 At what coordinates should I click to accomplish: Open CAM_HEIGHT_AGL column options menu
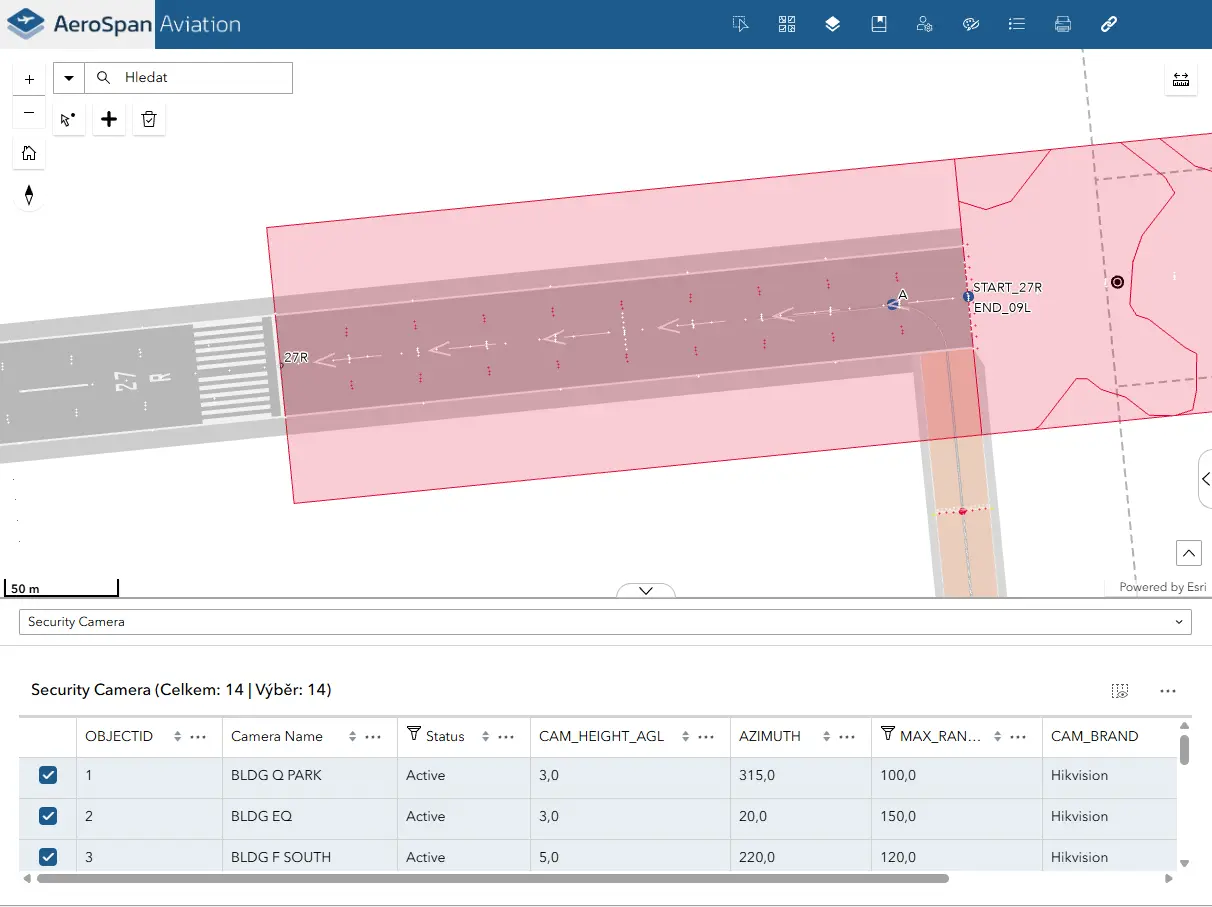706,736
